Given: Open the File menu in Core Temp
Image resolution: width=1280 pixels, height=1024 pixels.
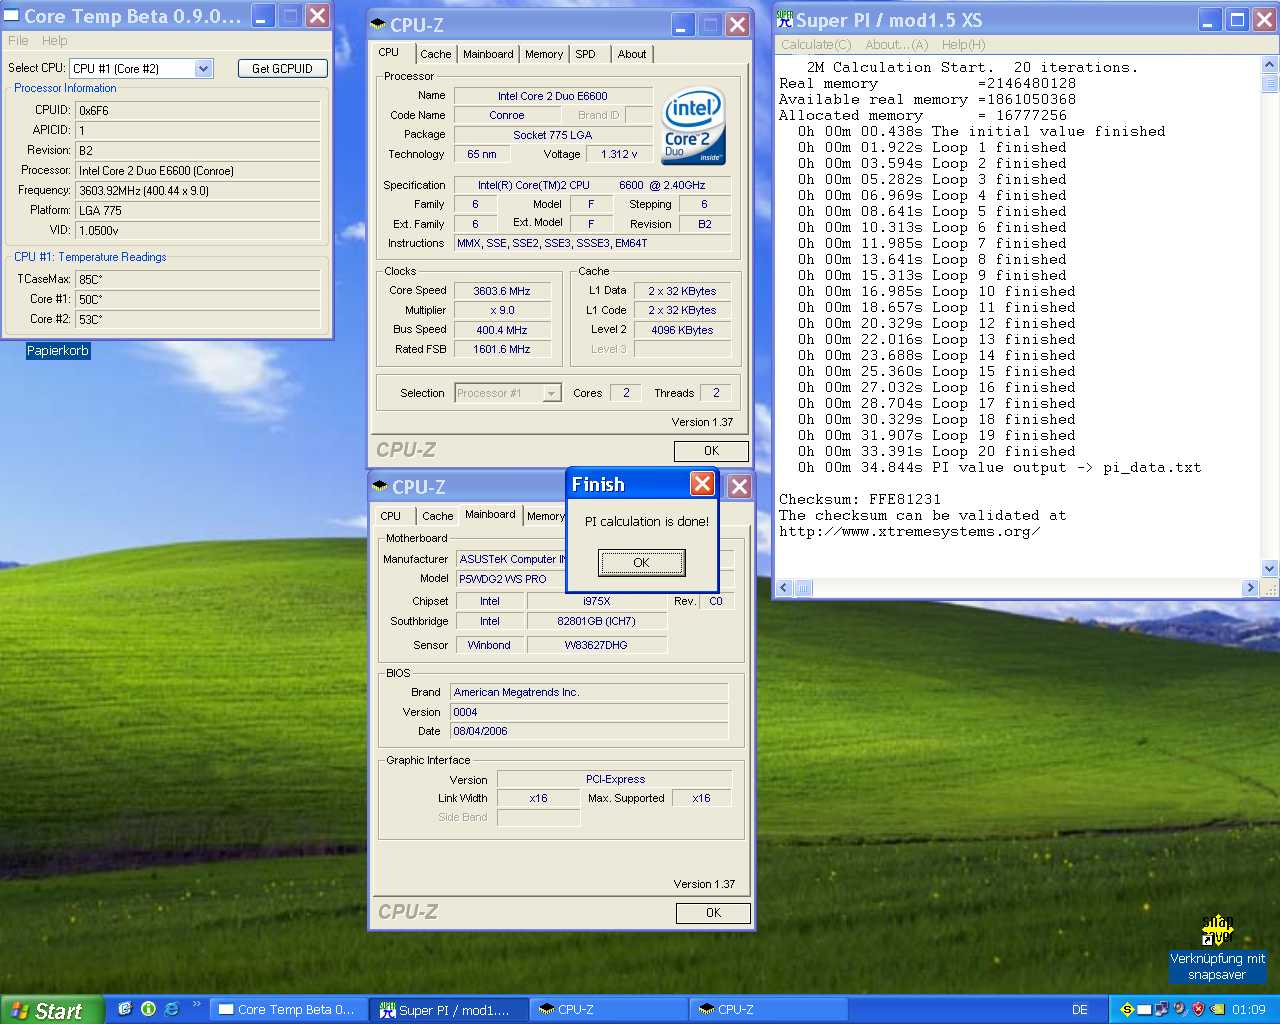Looking at the screenshot, I should [18, 41].
